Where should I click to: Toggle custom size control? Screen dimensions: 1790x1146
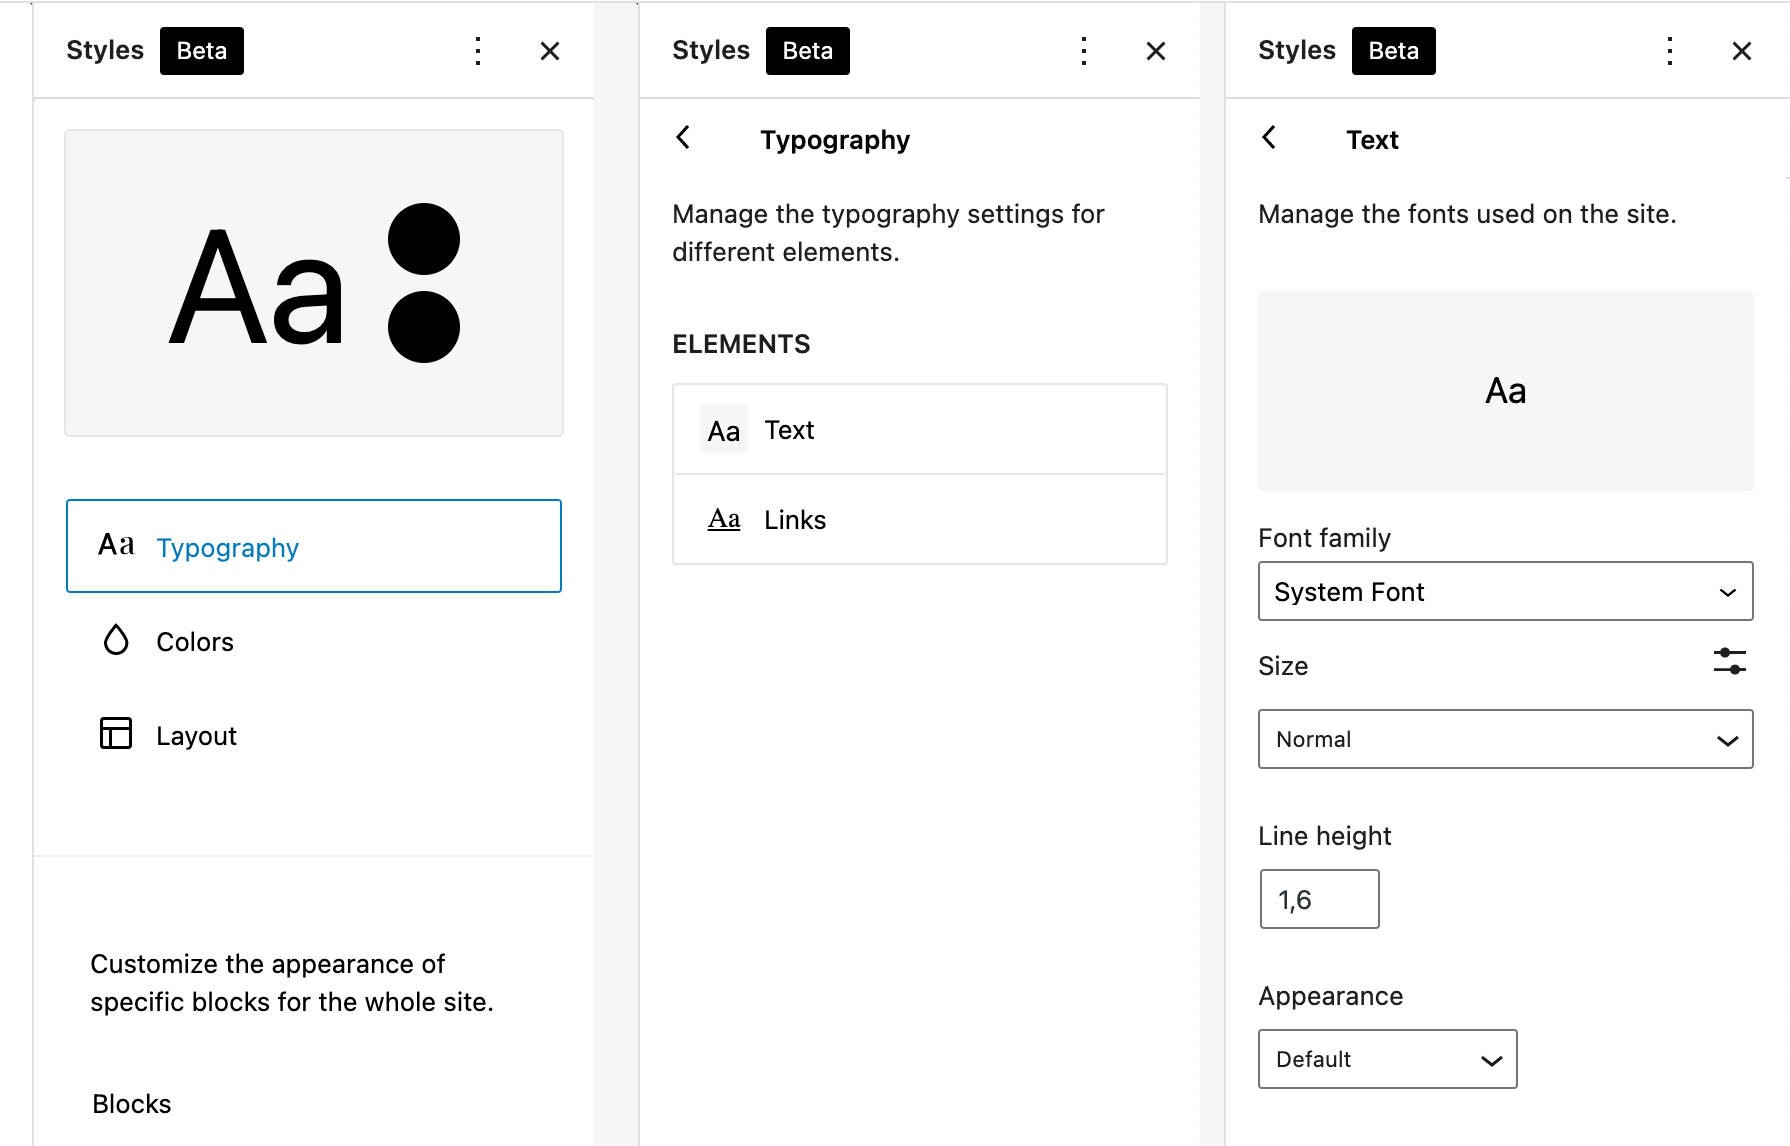1729,662
